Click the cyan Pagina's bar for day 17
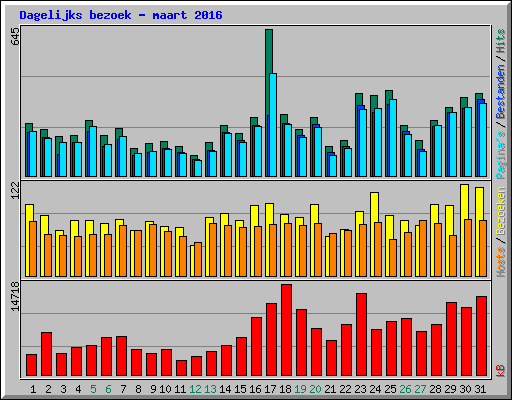Screen dimensions: 512x400 point(273,125)
